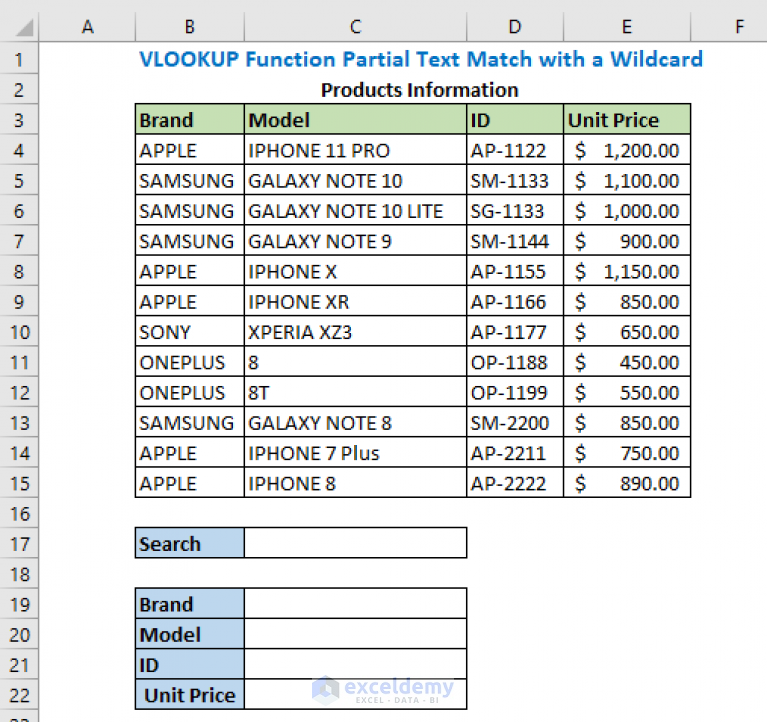Click the price cell '$ 750.00'
Viewport: 767px width, 722px height.
[627, 453]
